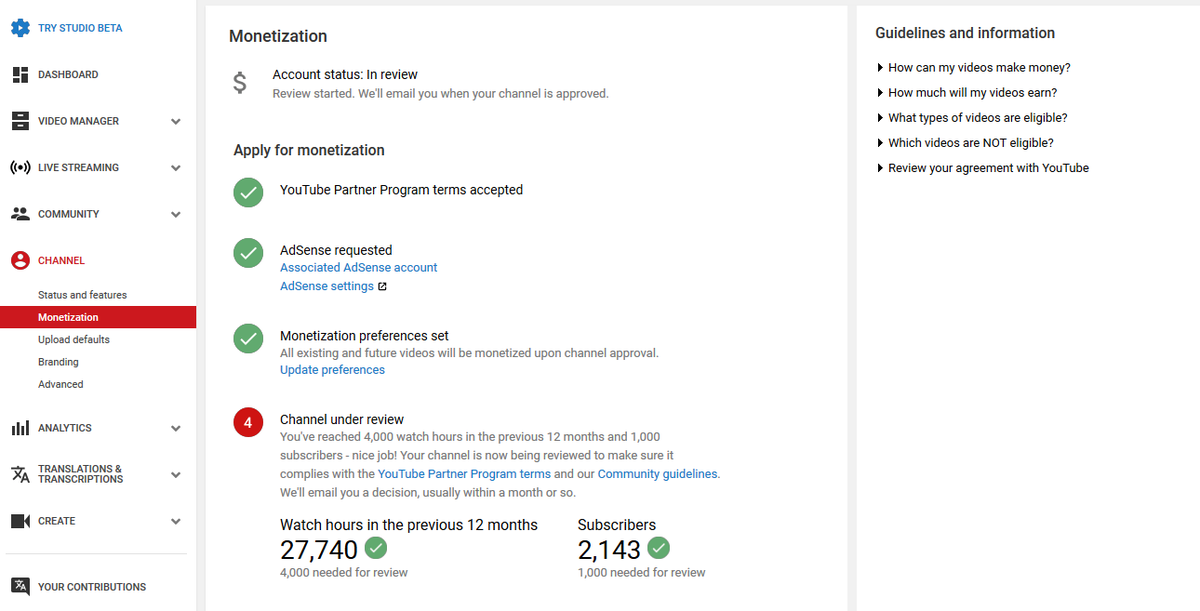Click green checkmark beside Monetization preferences set
Viewport: 1200px width, 611px height.
pyautogui.click(x=248, y=338)
